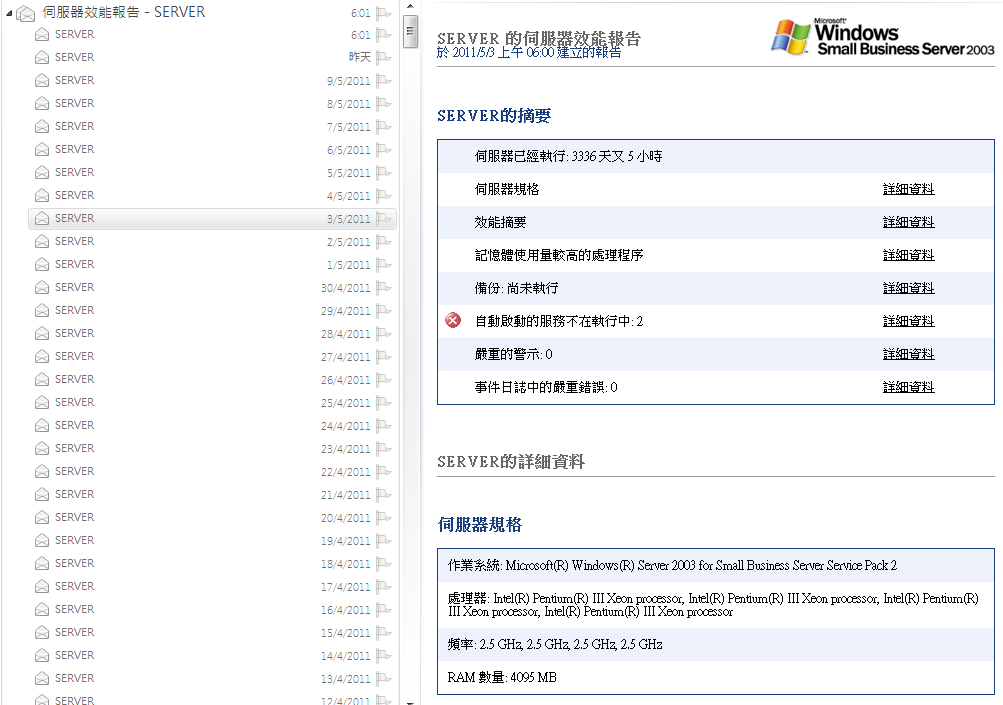Click the envelope icon of the 27/4/2011 message
The width and height of the screenshot is (1003, 705).
(42, 356)
